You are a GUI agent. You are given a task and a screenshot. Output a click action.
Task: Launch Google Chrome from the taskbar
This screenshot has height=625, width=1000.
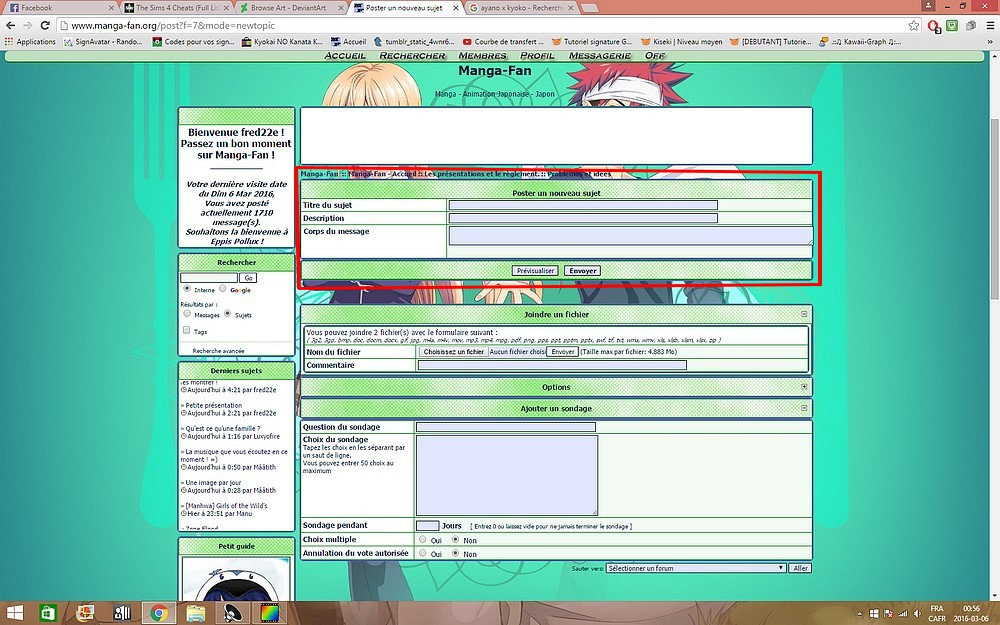click(x=159, y=614)
